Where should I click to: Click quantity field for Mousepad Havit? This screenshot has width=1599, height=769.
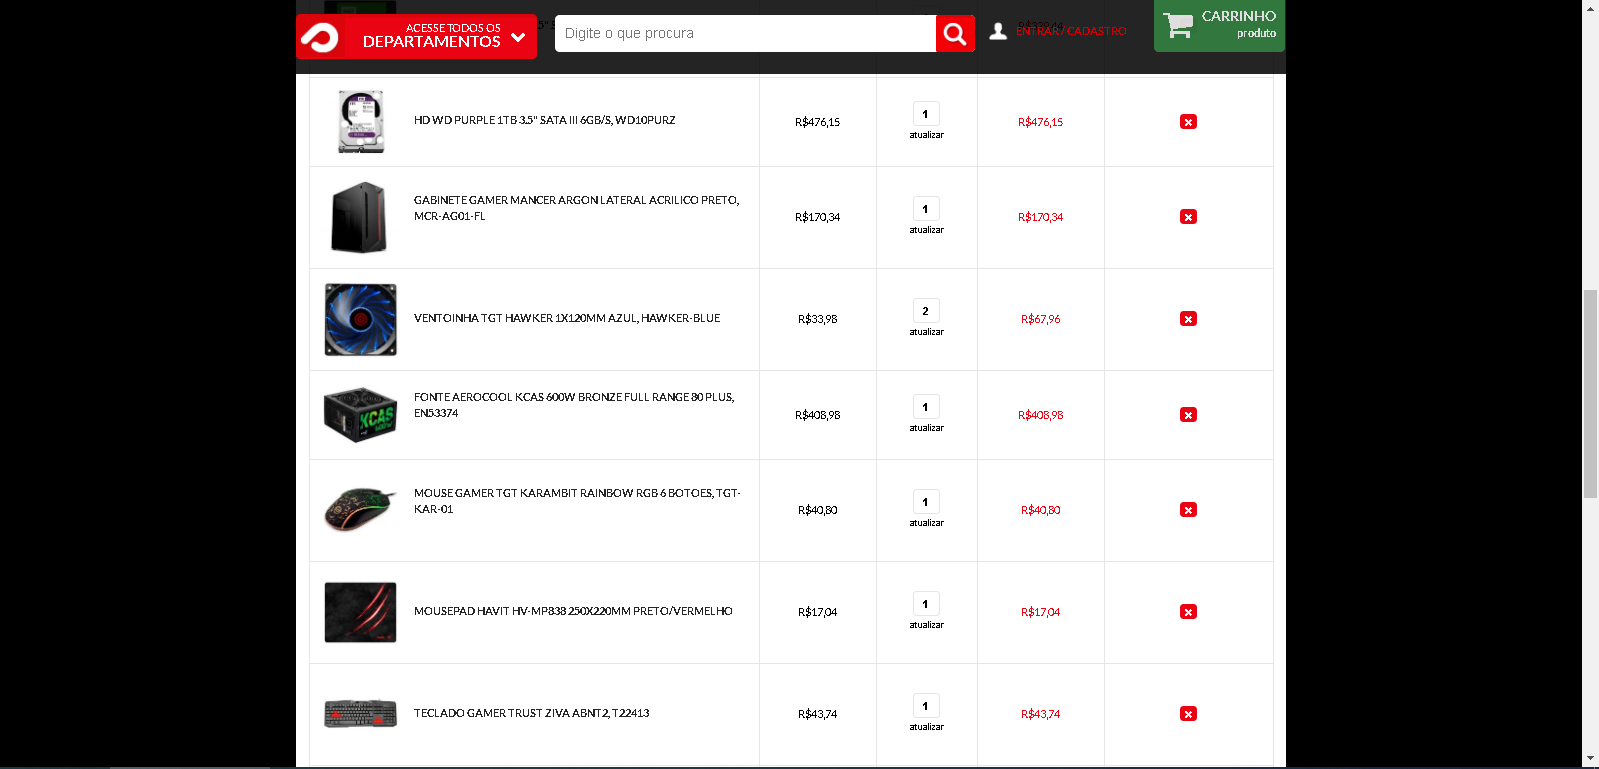[x=926, y=604]
